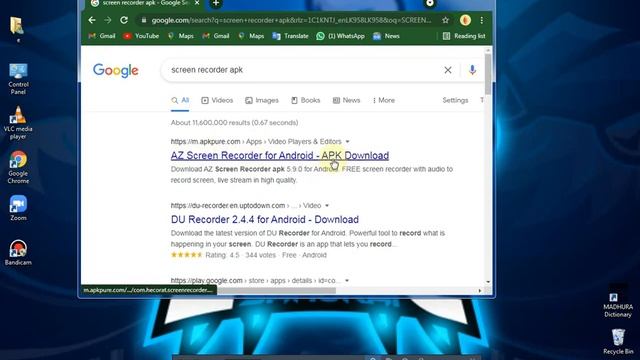640x360 pixels.
Task: Open DU Recorder 2.4.4 for Android result
Action: (x=264, y=220)
